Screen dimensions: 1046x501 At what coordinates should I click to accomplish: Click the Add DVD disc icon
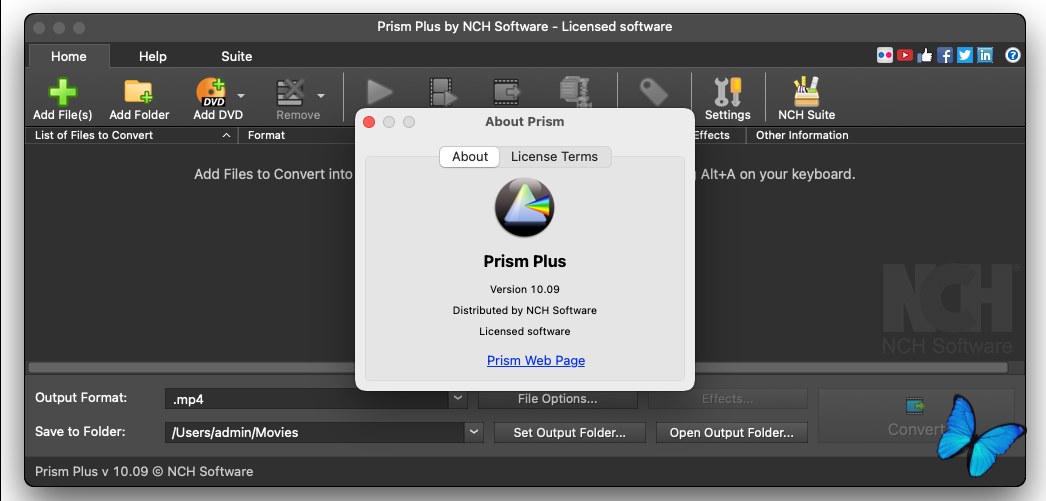point(211,93)
